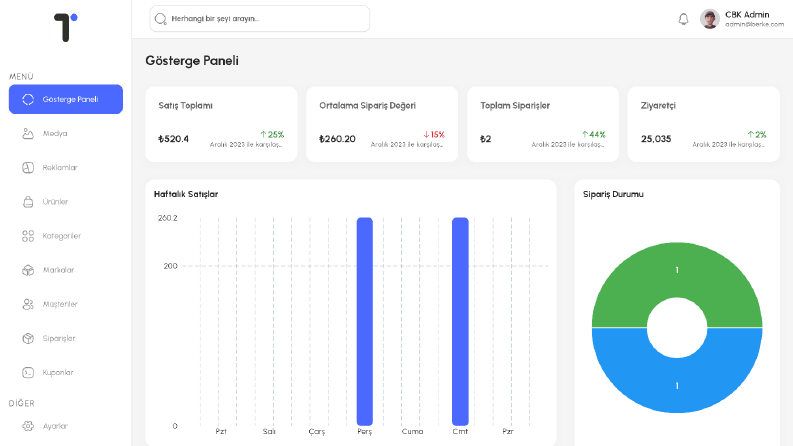Click the search magnifier icon

click(160, 19)
